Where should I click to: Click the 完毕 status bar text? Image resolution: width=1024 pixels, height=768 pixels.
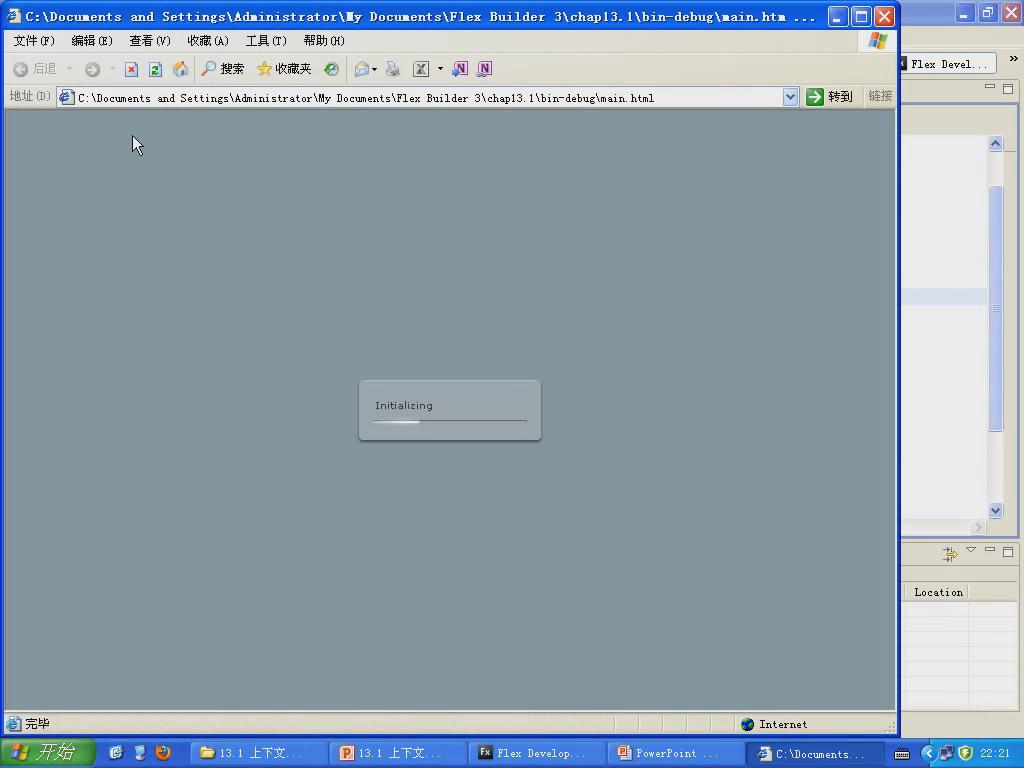tap(37, 724)
